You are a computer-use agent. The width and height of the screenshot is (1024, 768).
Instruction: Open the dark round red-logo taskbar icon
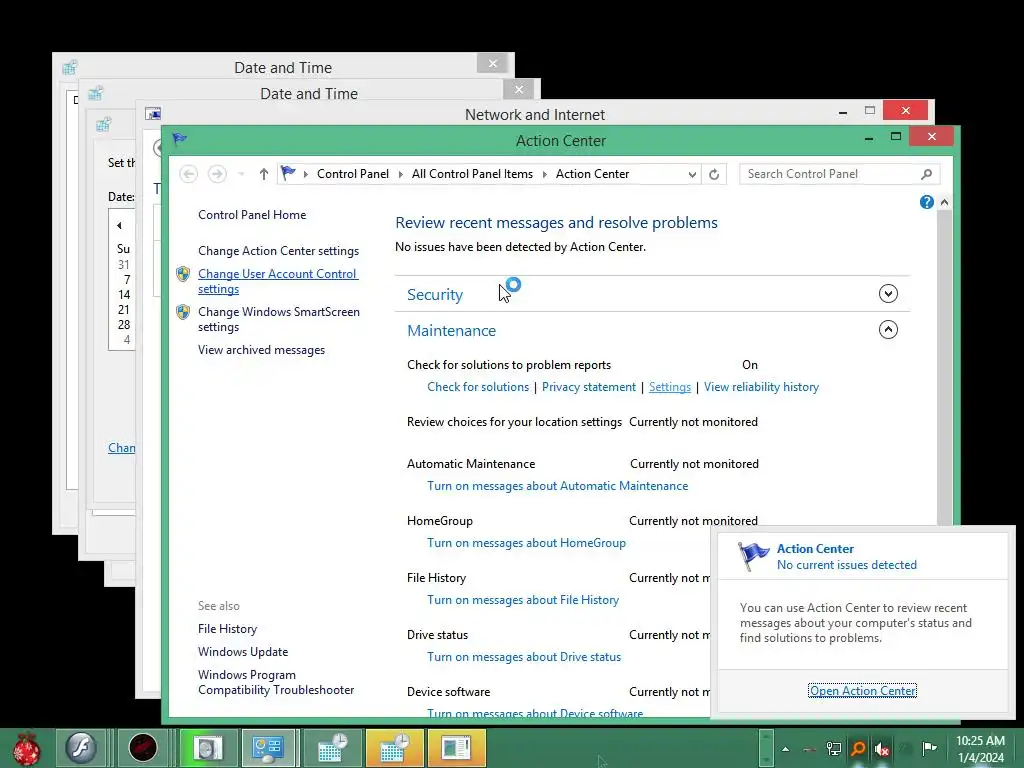click(x=142, y=747)
